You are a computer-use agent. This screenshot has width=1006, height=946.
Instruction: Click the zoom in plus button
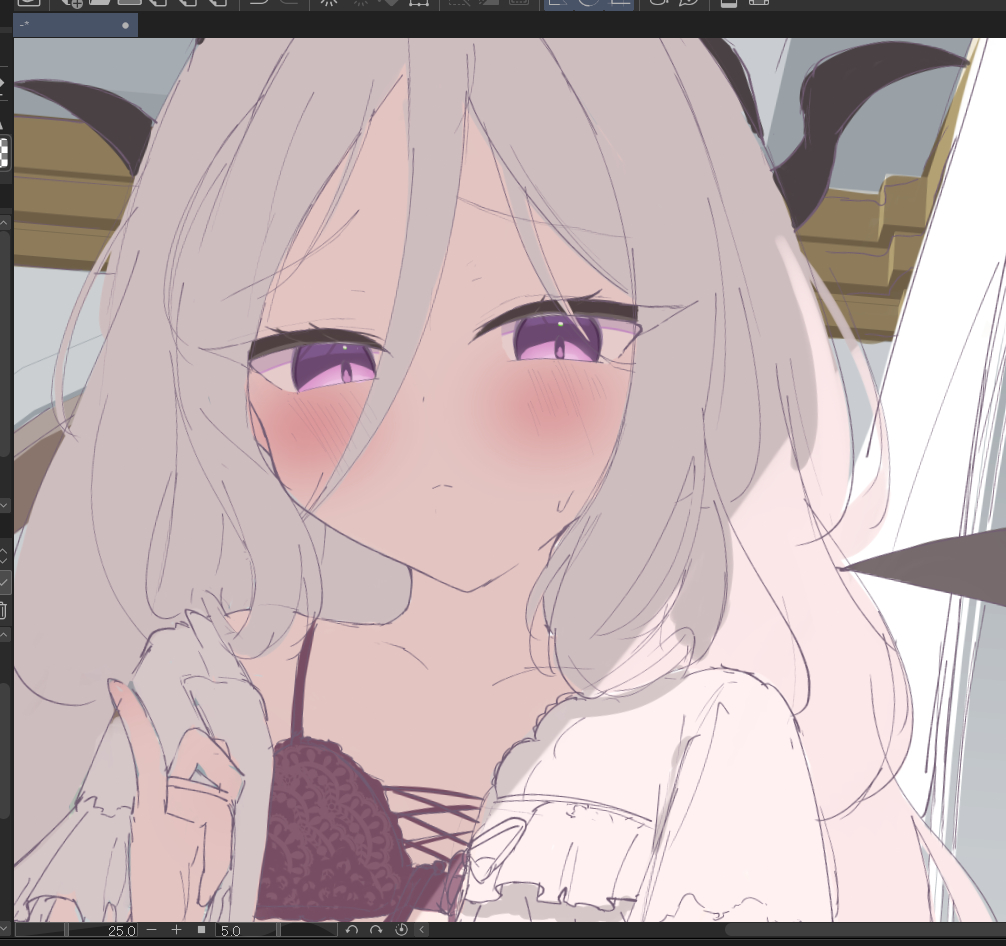pyautogui.click(x=176, y=929)
